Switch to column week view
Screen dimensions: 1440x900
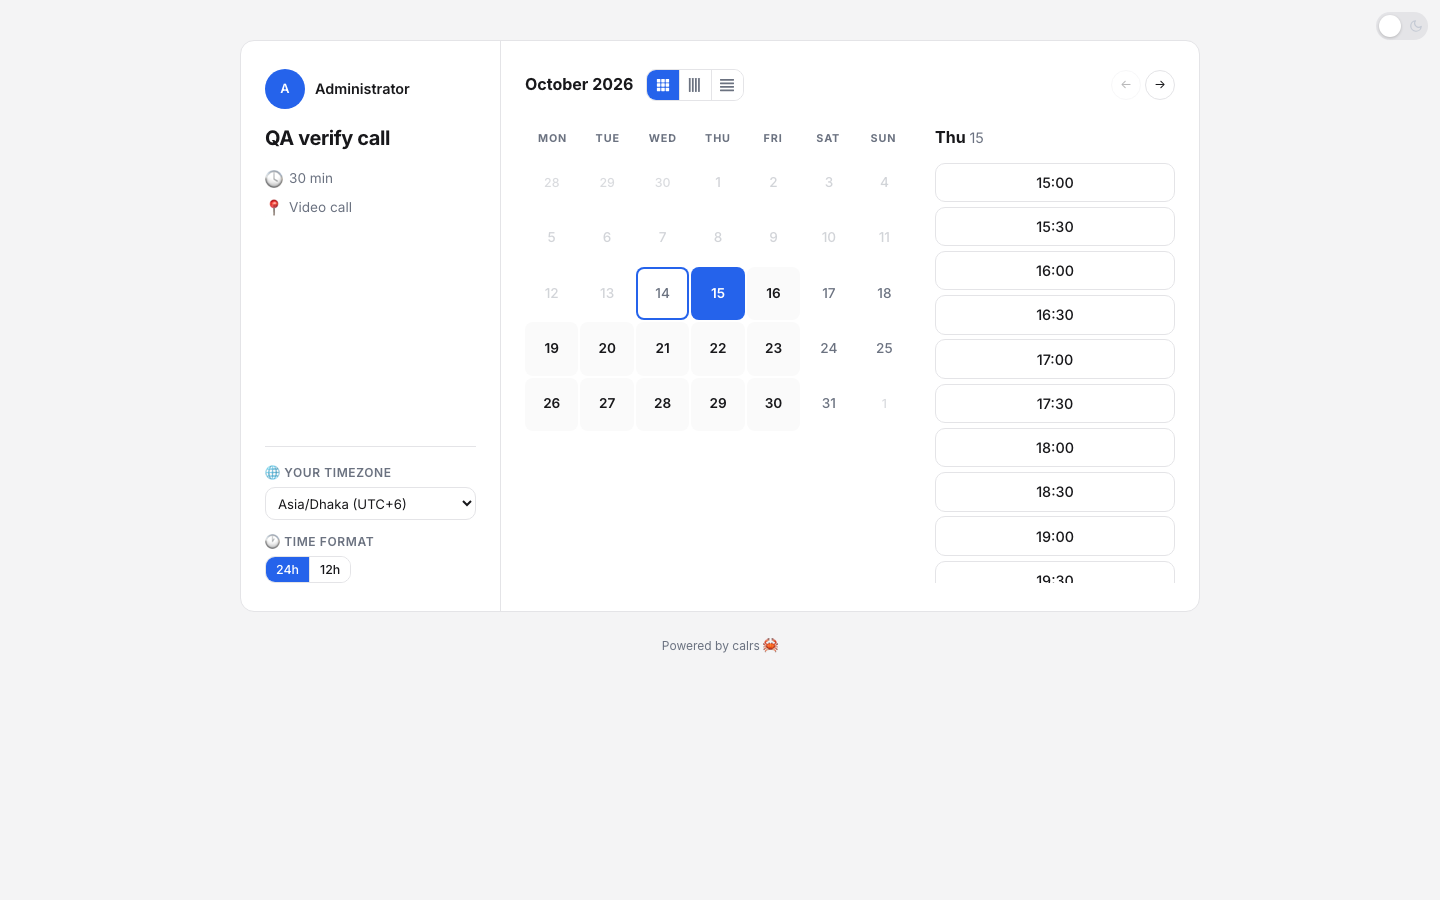click(695, 85)
